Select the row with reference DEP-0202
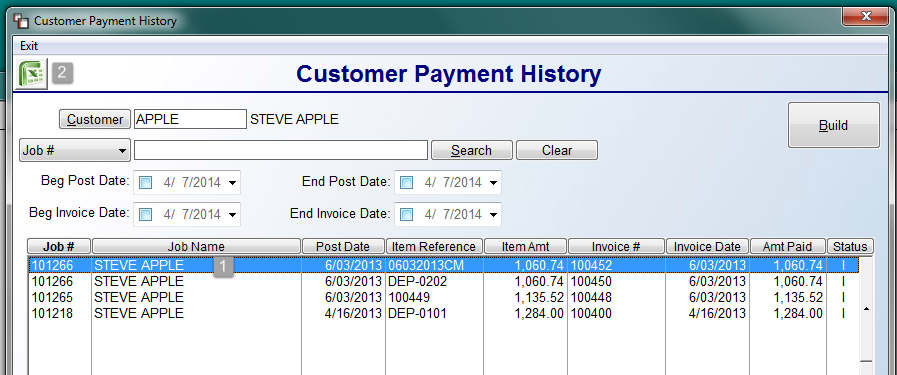This screenshot has width=897, height=375. 443,281
